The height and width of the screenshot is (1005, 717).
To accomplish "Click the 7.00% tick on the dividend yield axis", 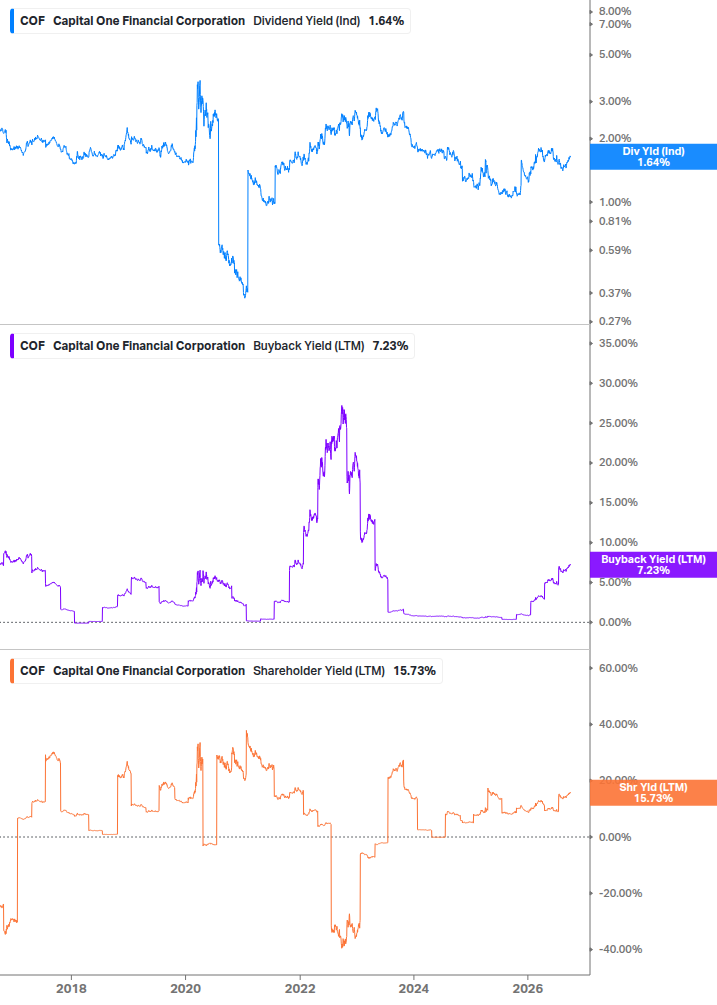I will pos(614,24).
